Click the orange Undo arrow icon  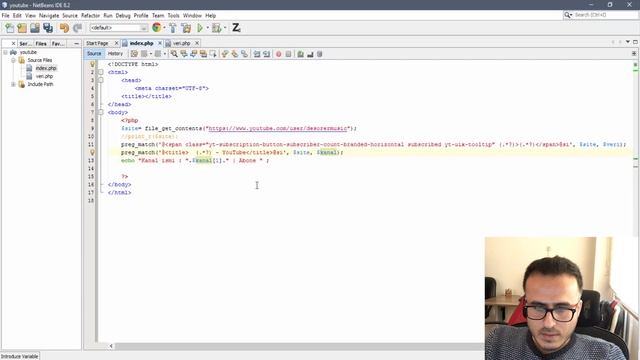click(64, 28)
